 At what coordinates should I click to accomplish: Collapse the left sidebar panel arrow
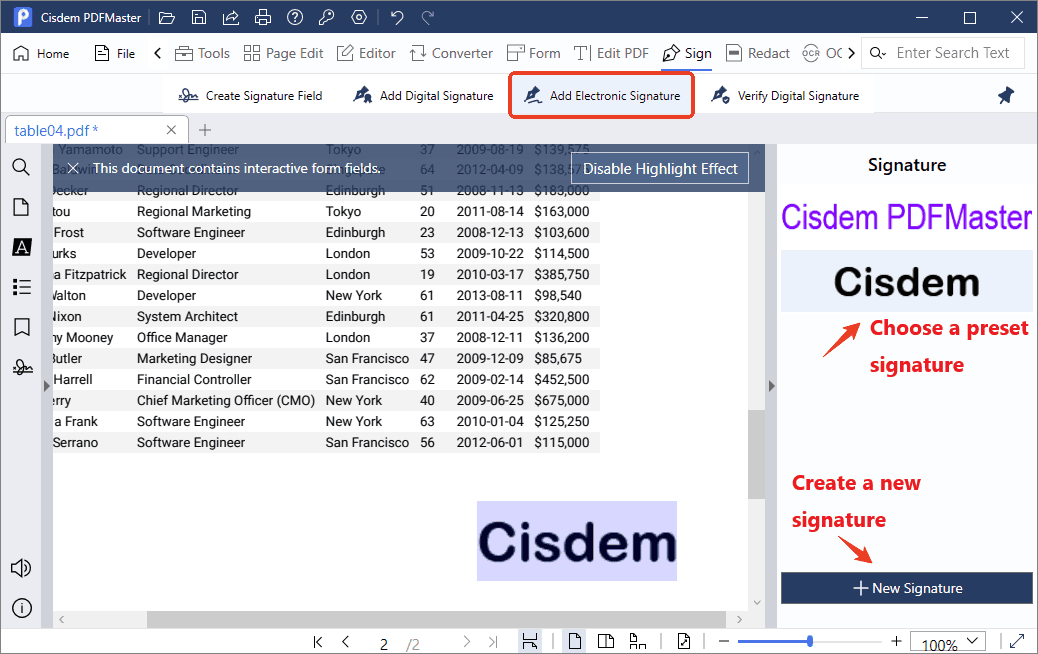coord(46,385)
